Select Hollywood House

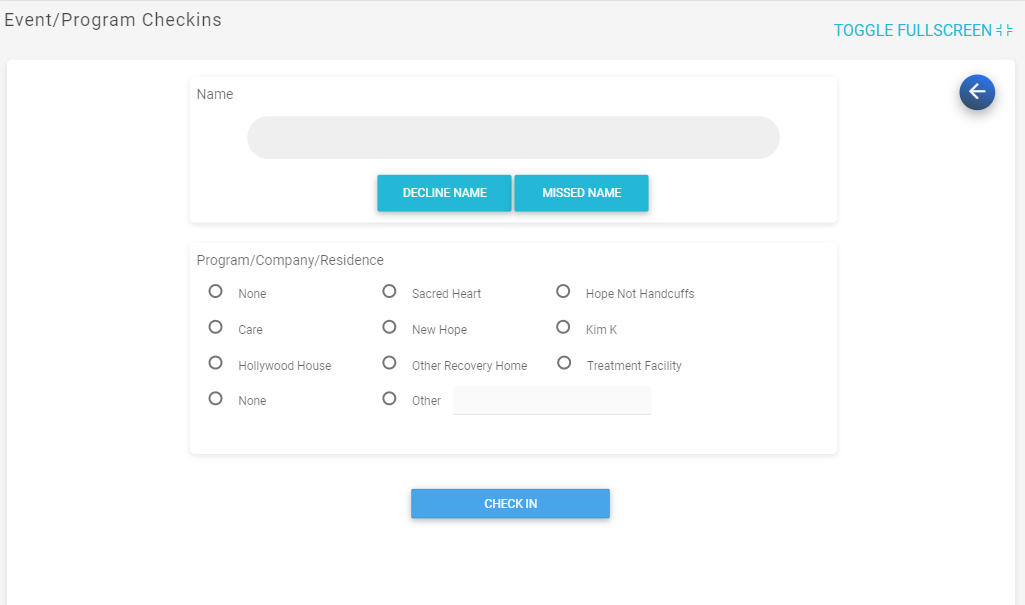(x=215, y=363)
